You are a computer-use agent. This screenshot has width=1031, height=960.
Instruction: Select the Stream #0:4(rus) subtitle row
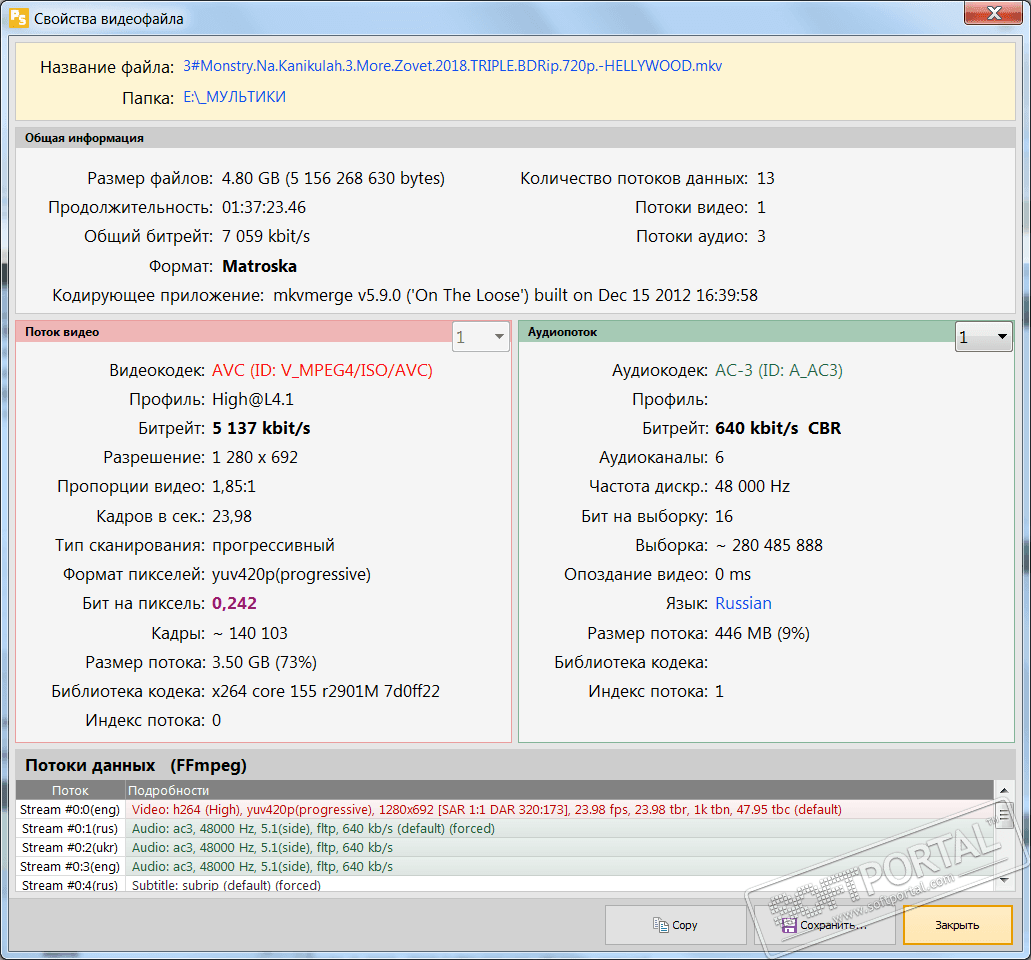point(504,884)
